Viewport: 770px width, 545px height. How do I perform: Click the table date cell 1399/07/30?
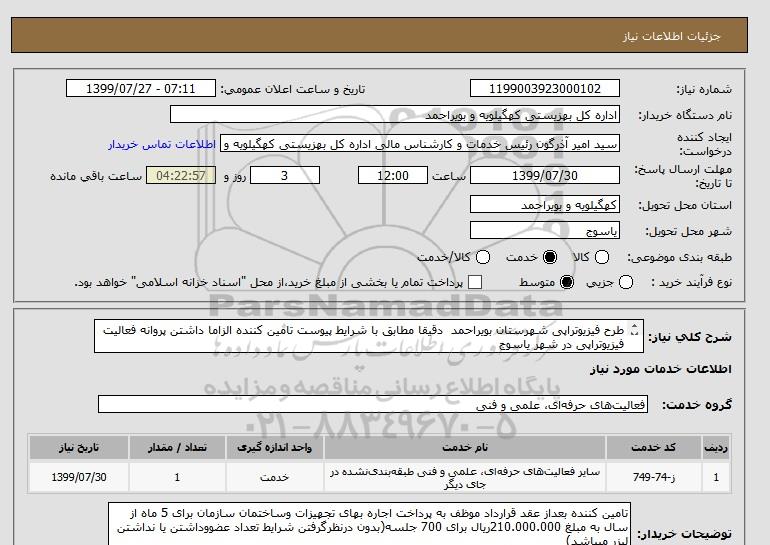point(79,477)
